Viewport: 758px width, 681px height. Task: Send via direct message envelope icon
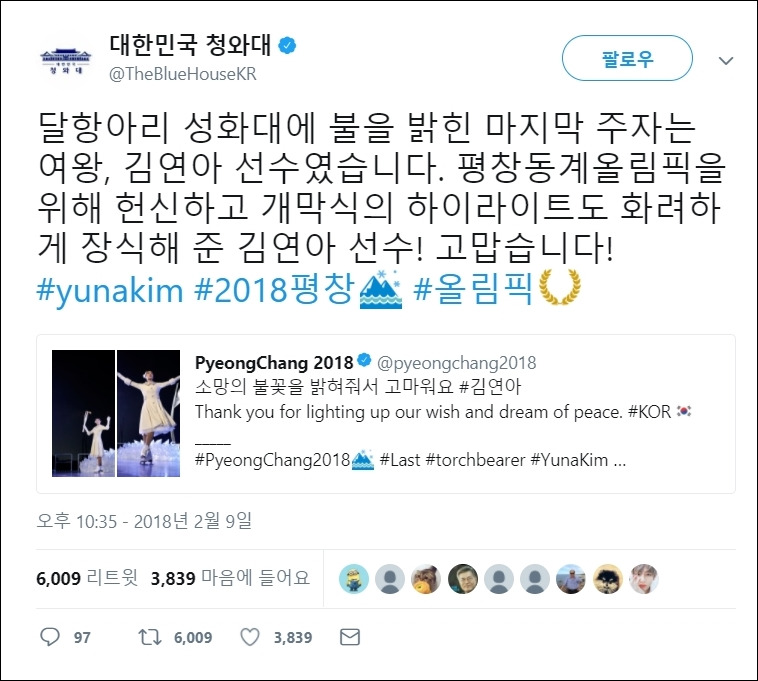[x=350, y=637]
